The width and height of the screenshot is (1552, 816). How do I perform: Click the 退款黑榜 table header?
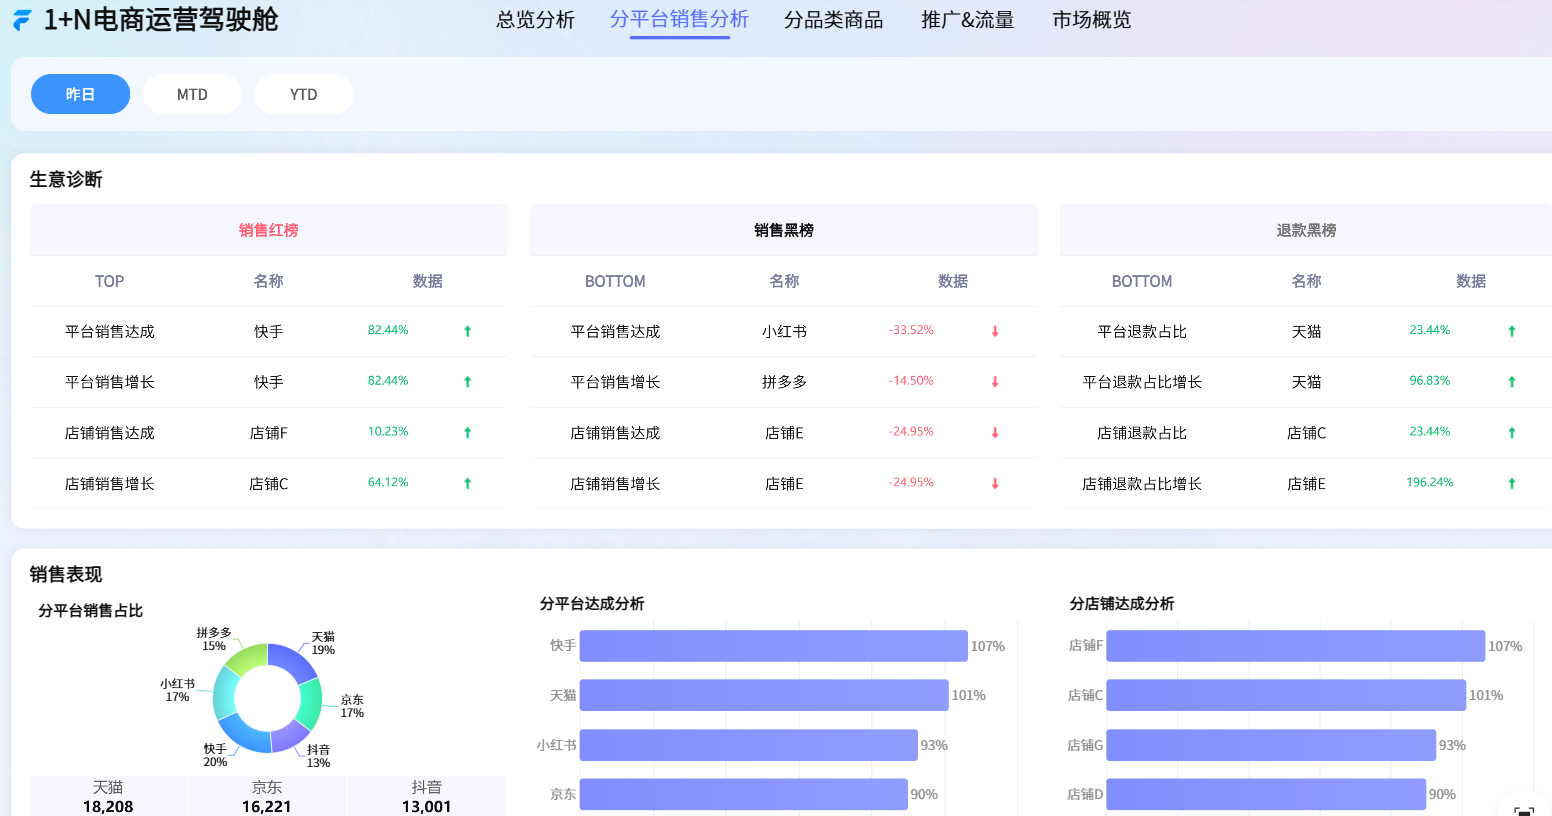(1306, 230)
